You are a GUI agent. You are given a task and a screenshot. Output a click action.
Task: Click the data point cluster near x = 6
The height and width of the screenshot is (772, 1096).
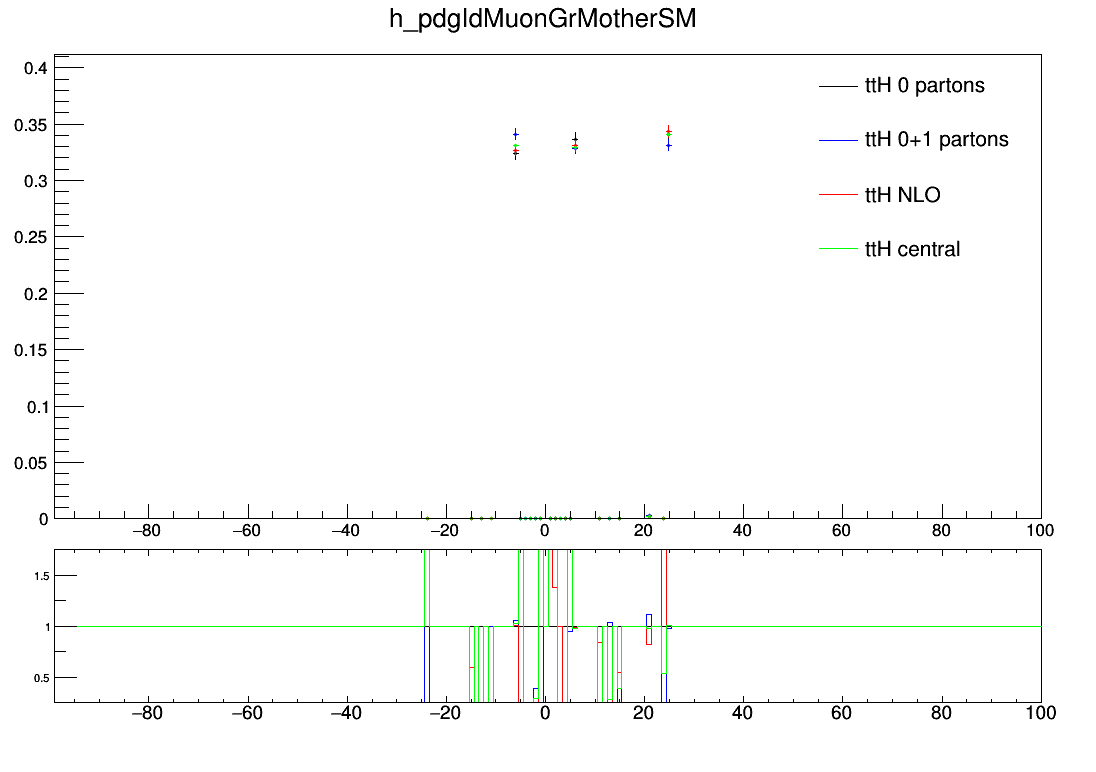[x=575, y=143]
